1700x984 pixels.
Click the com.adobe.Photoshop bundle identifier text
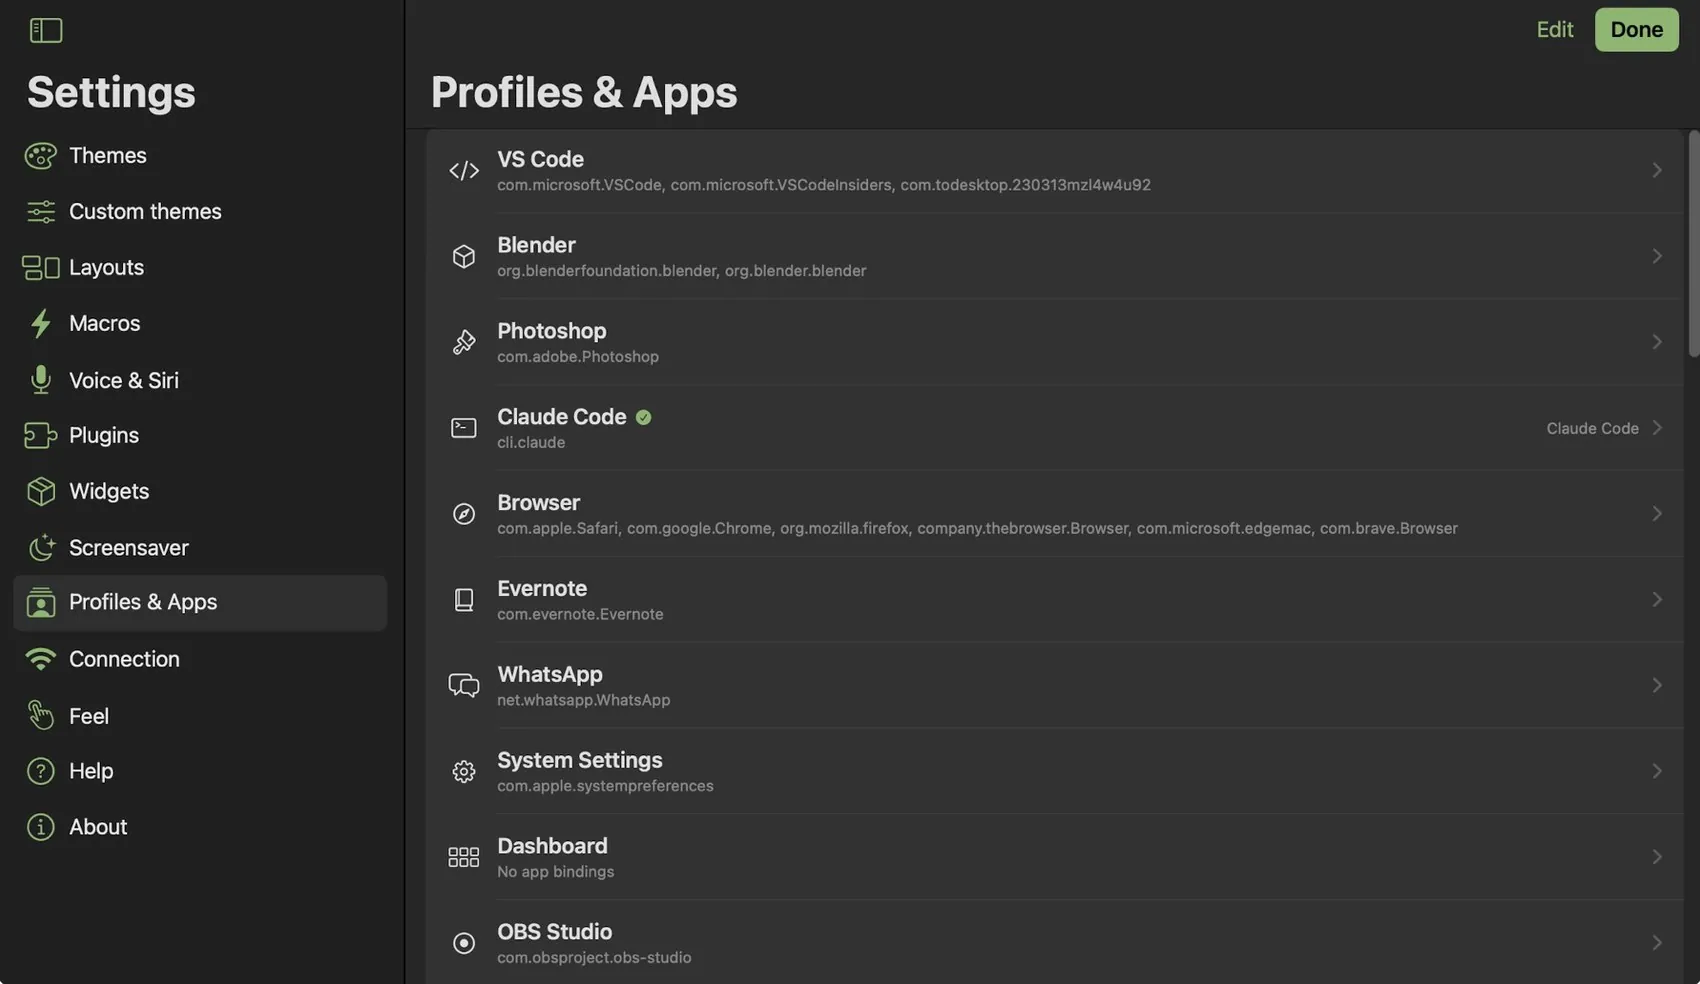(x=578, y=357)
